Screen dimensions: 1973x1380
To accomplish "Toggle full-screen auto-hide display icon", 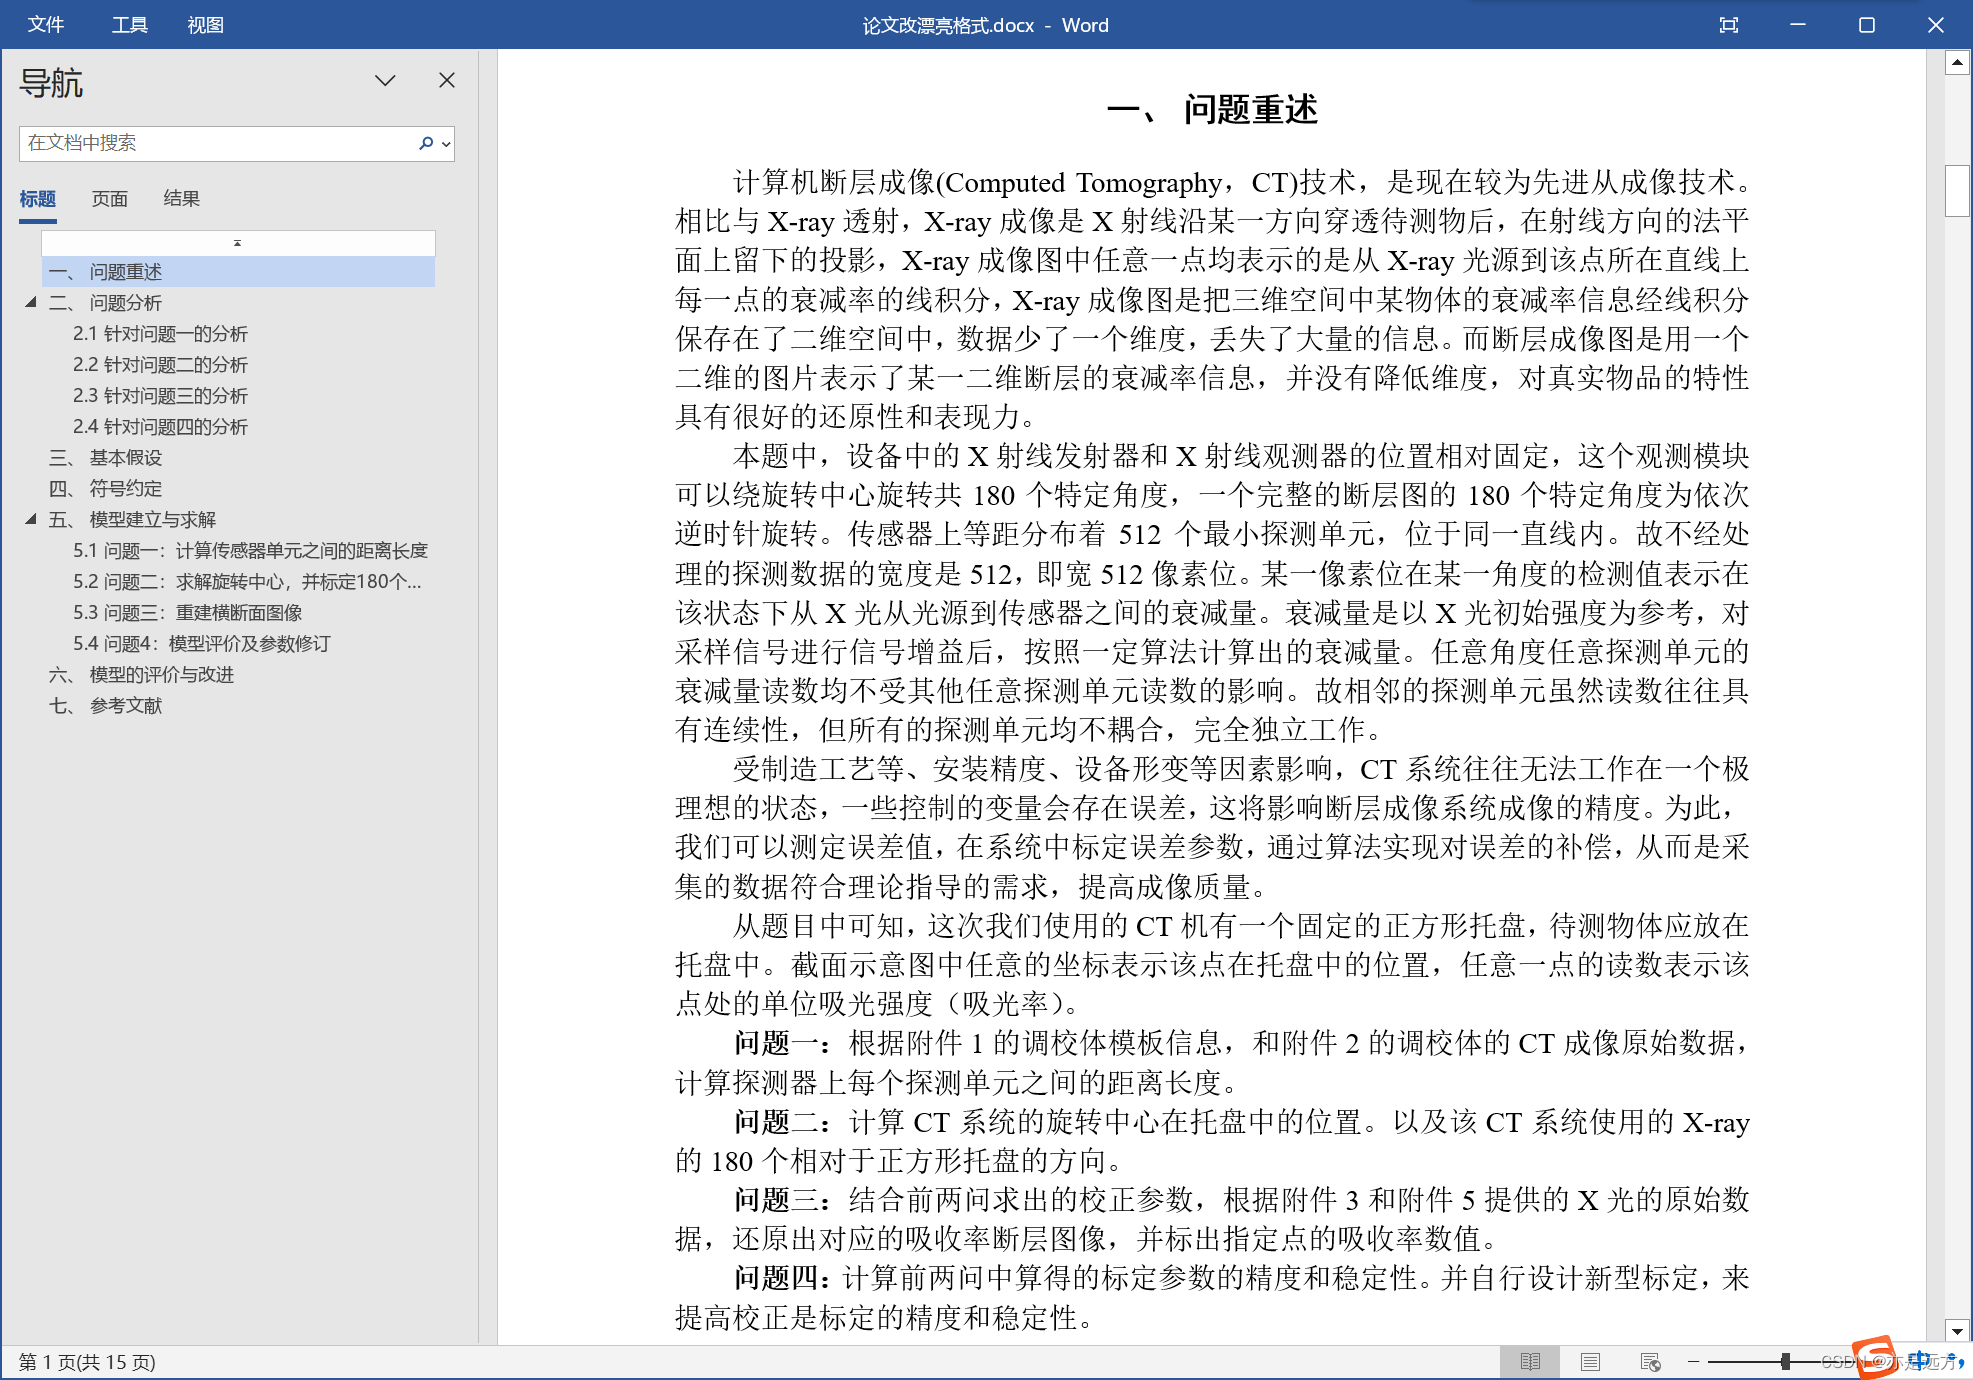I will pyautogui.click(x=1729, y=25).
